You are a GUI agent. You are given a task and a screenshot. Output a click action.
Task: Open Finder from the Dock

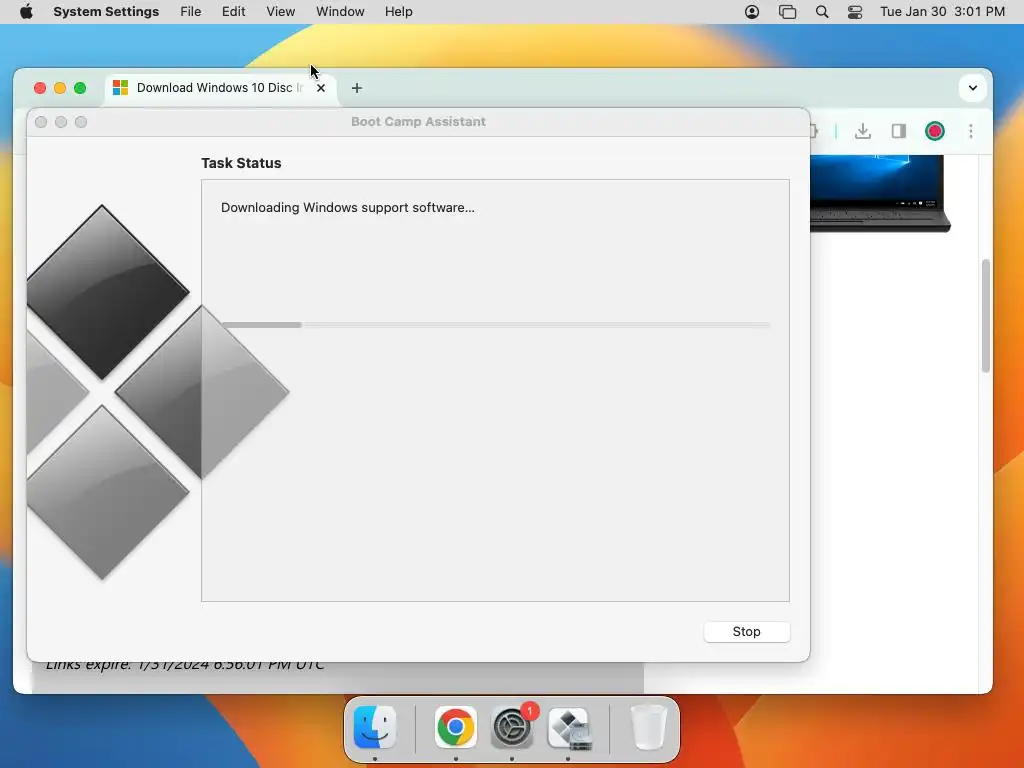click(375, 727)
